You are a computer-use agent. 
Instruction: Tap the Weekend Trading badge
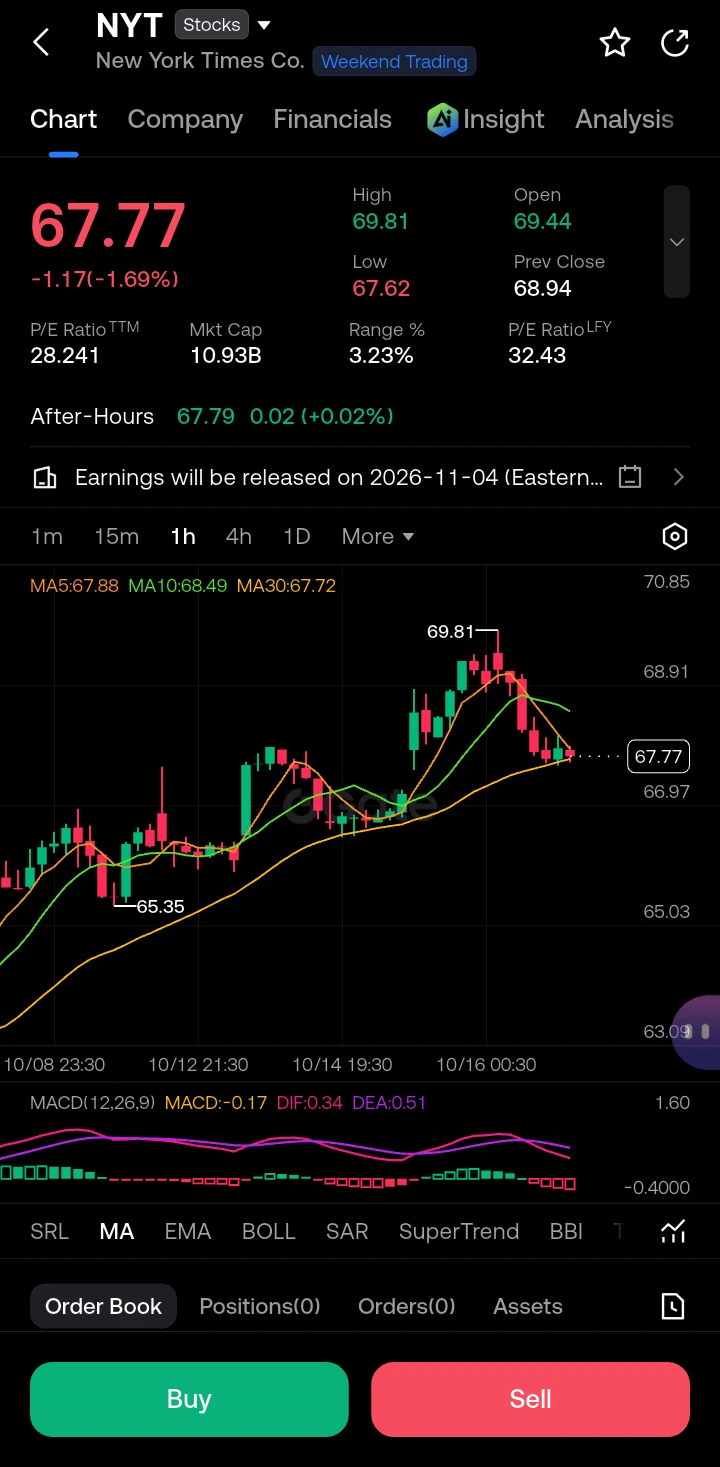pos(394,61)
